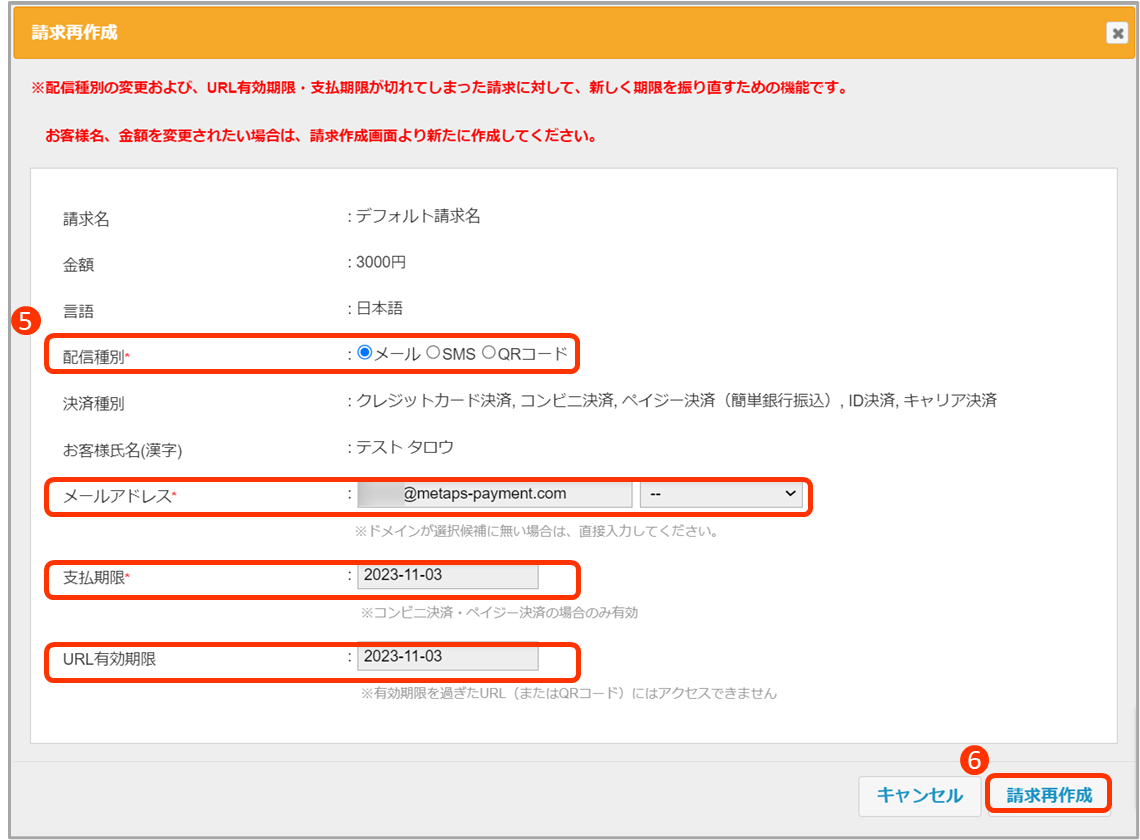
Task: Select the メール delivery type radio button
Action: point(365,353)
